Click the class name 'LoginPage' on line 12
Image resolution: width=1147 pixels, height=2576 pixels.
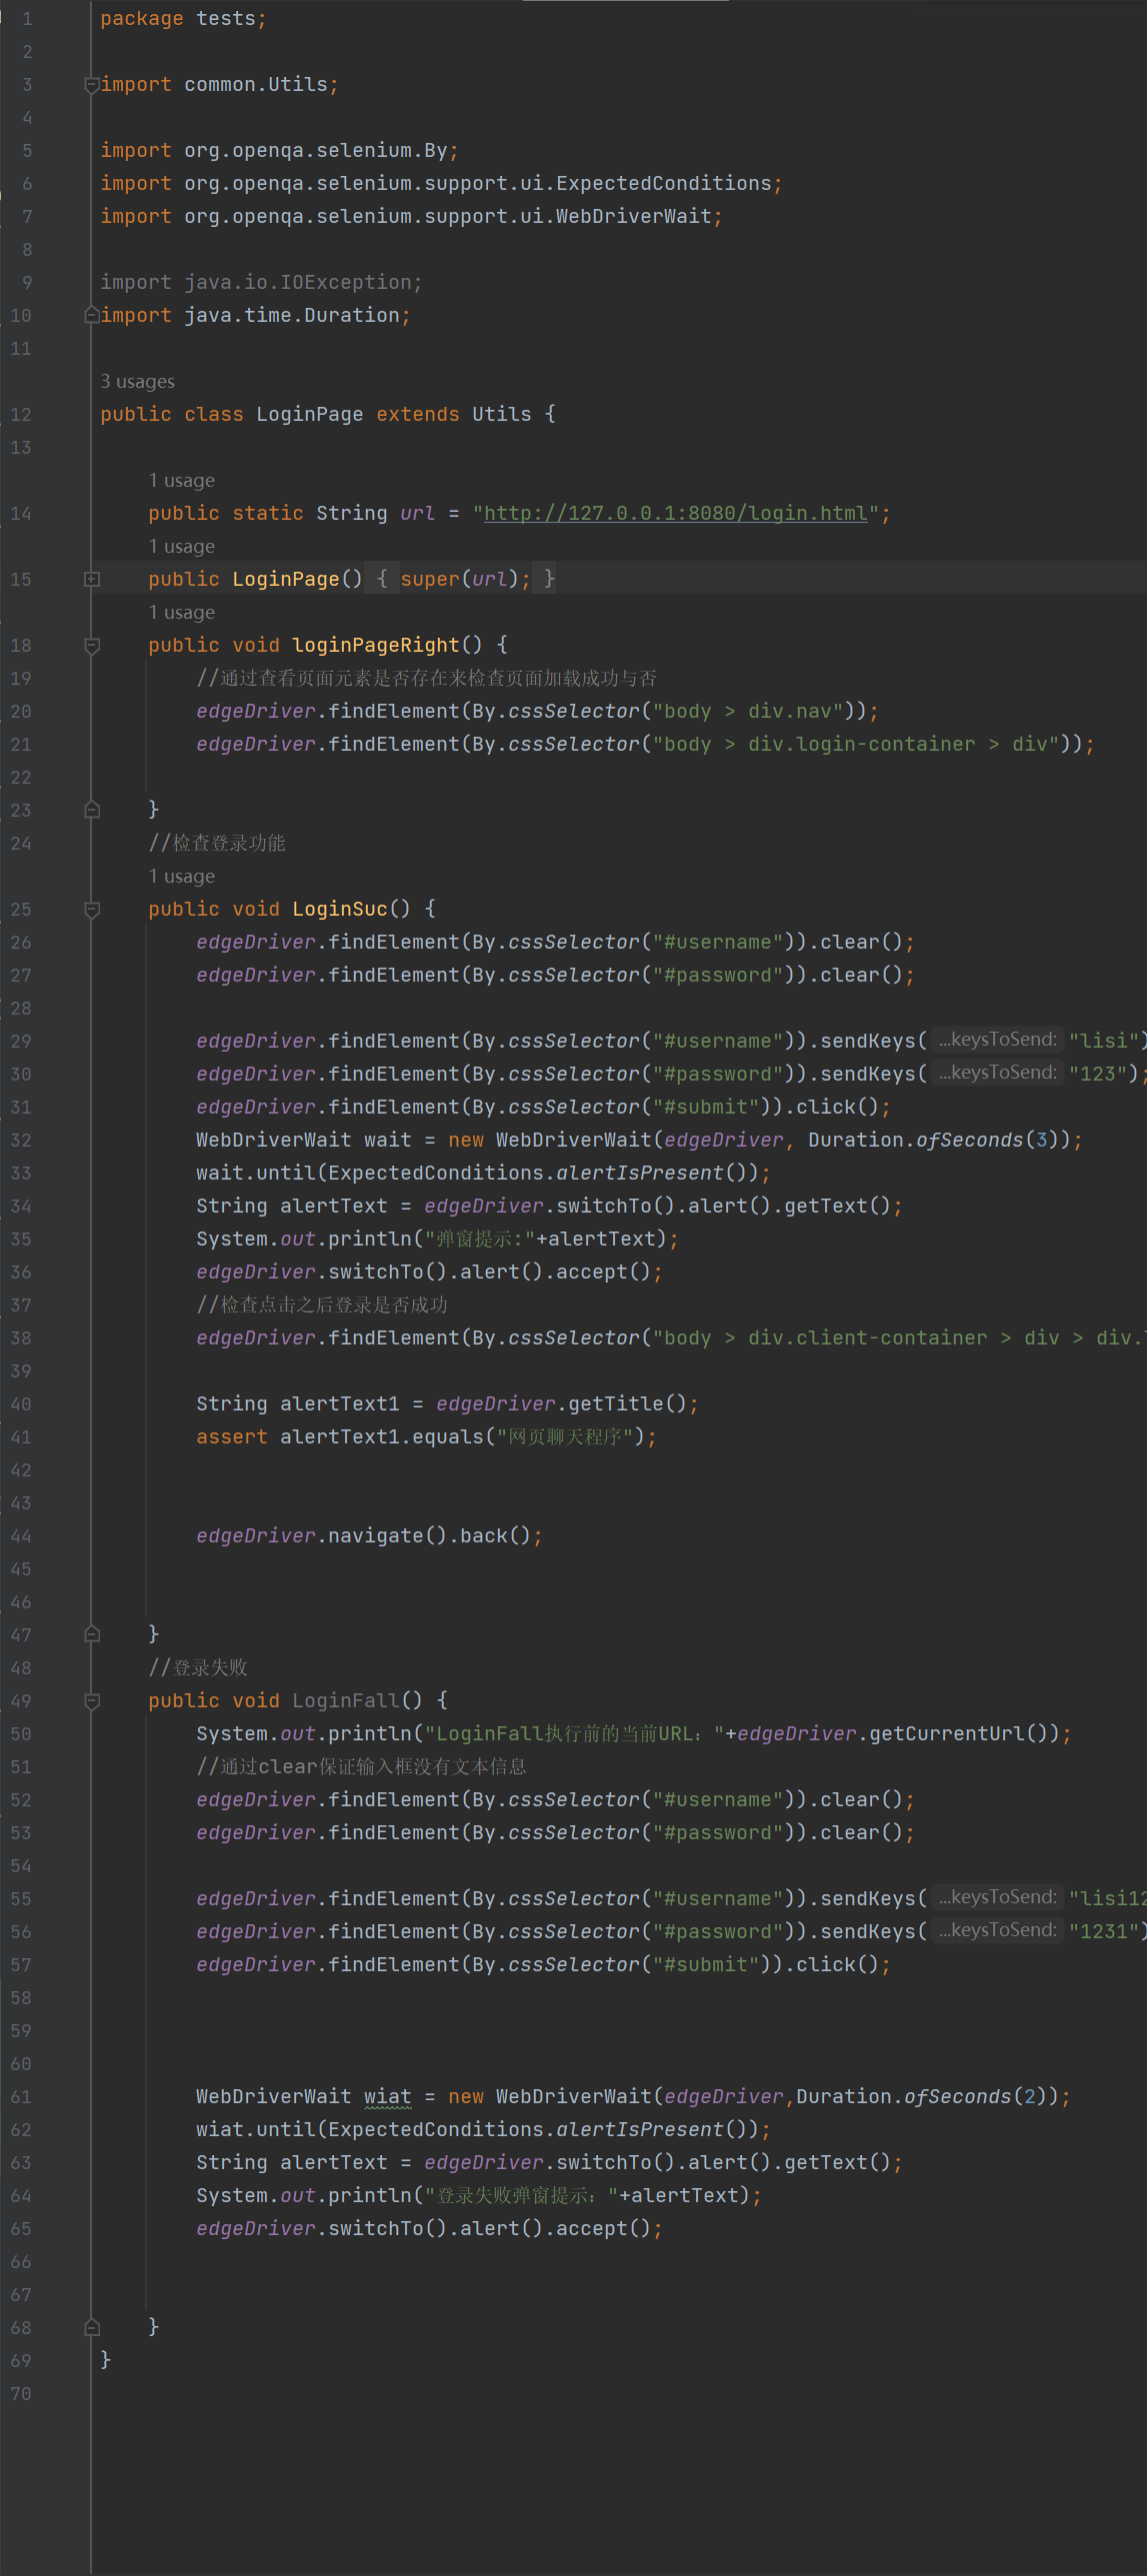pos(310,414)
